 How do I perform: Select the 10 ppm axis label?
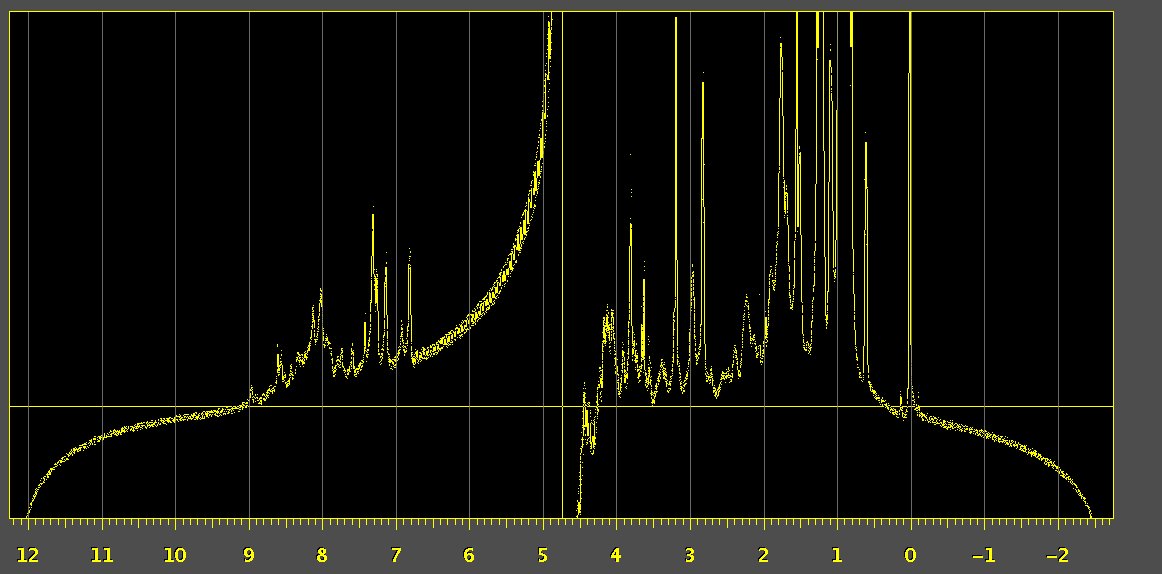coord(175,556)
